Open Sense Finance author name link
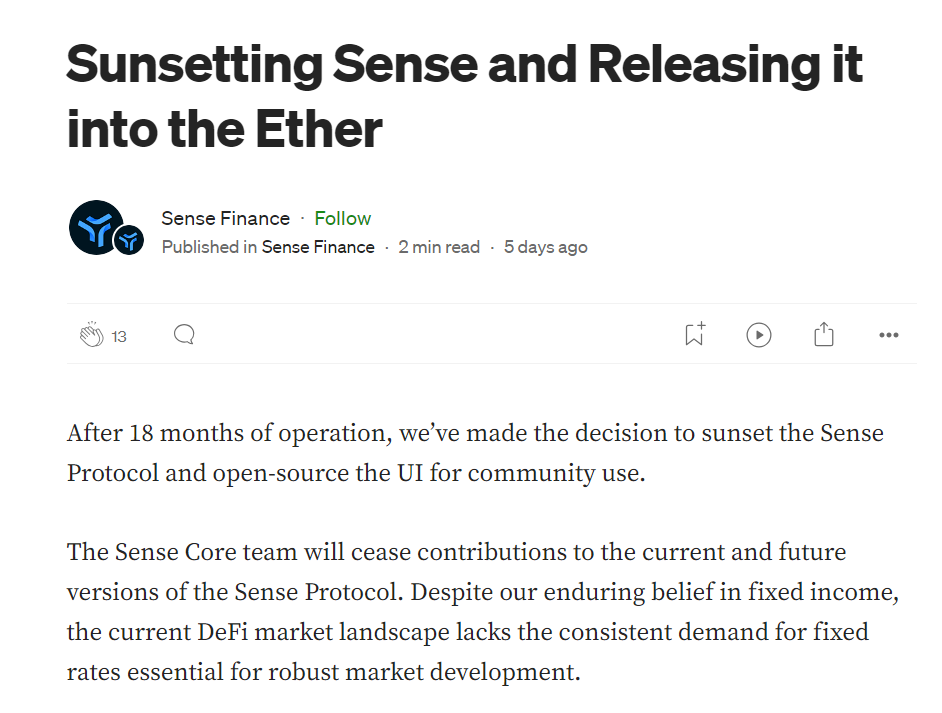 pos(225,219)
